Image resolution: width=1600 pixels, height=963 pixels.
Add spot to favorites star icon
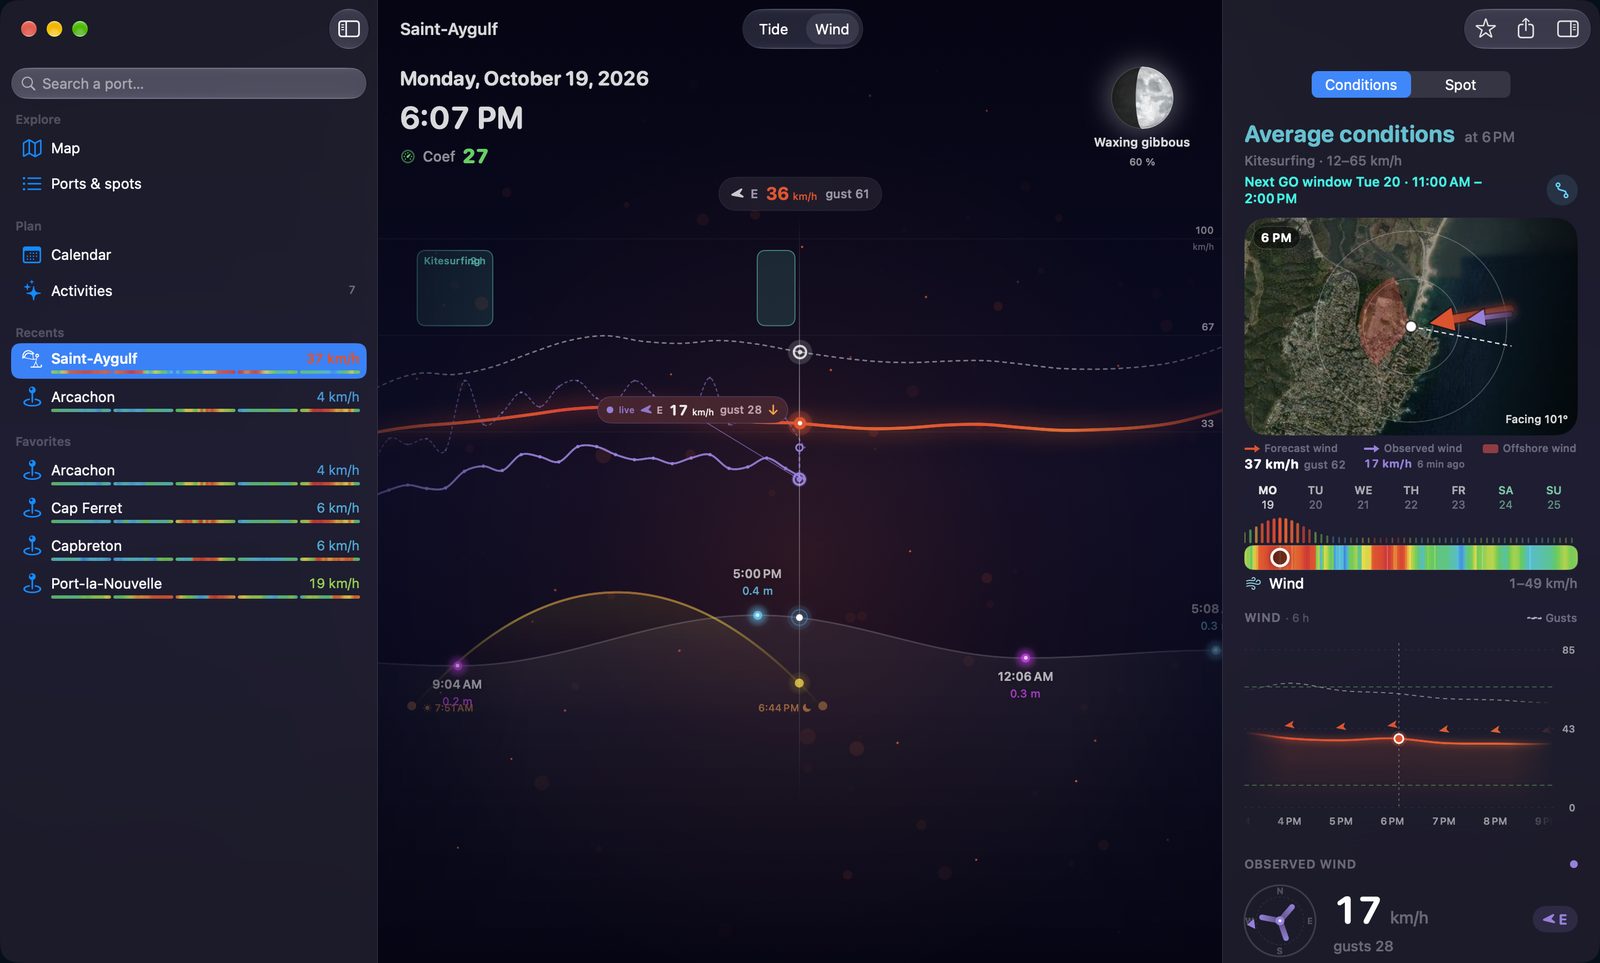(1485, 29)
